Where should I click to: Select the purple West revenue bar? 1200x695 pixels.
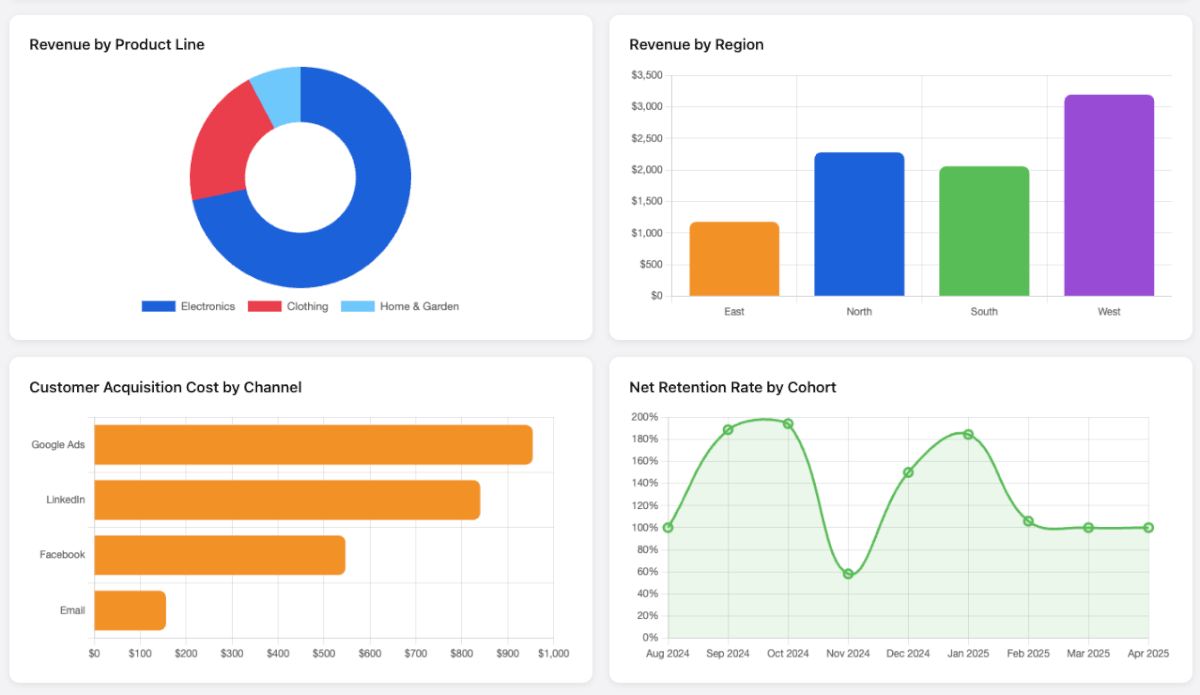(1109, 195)
